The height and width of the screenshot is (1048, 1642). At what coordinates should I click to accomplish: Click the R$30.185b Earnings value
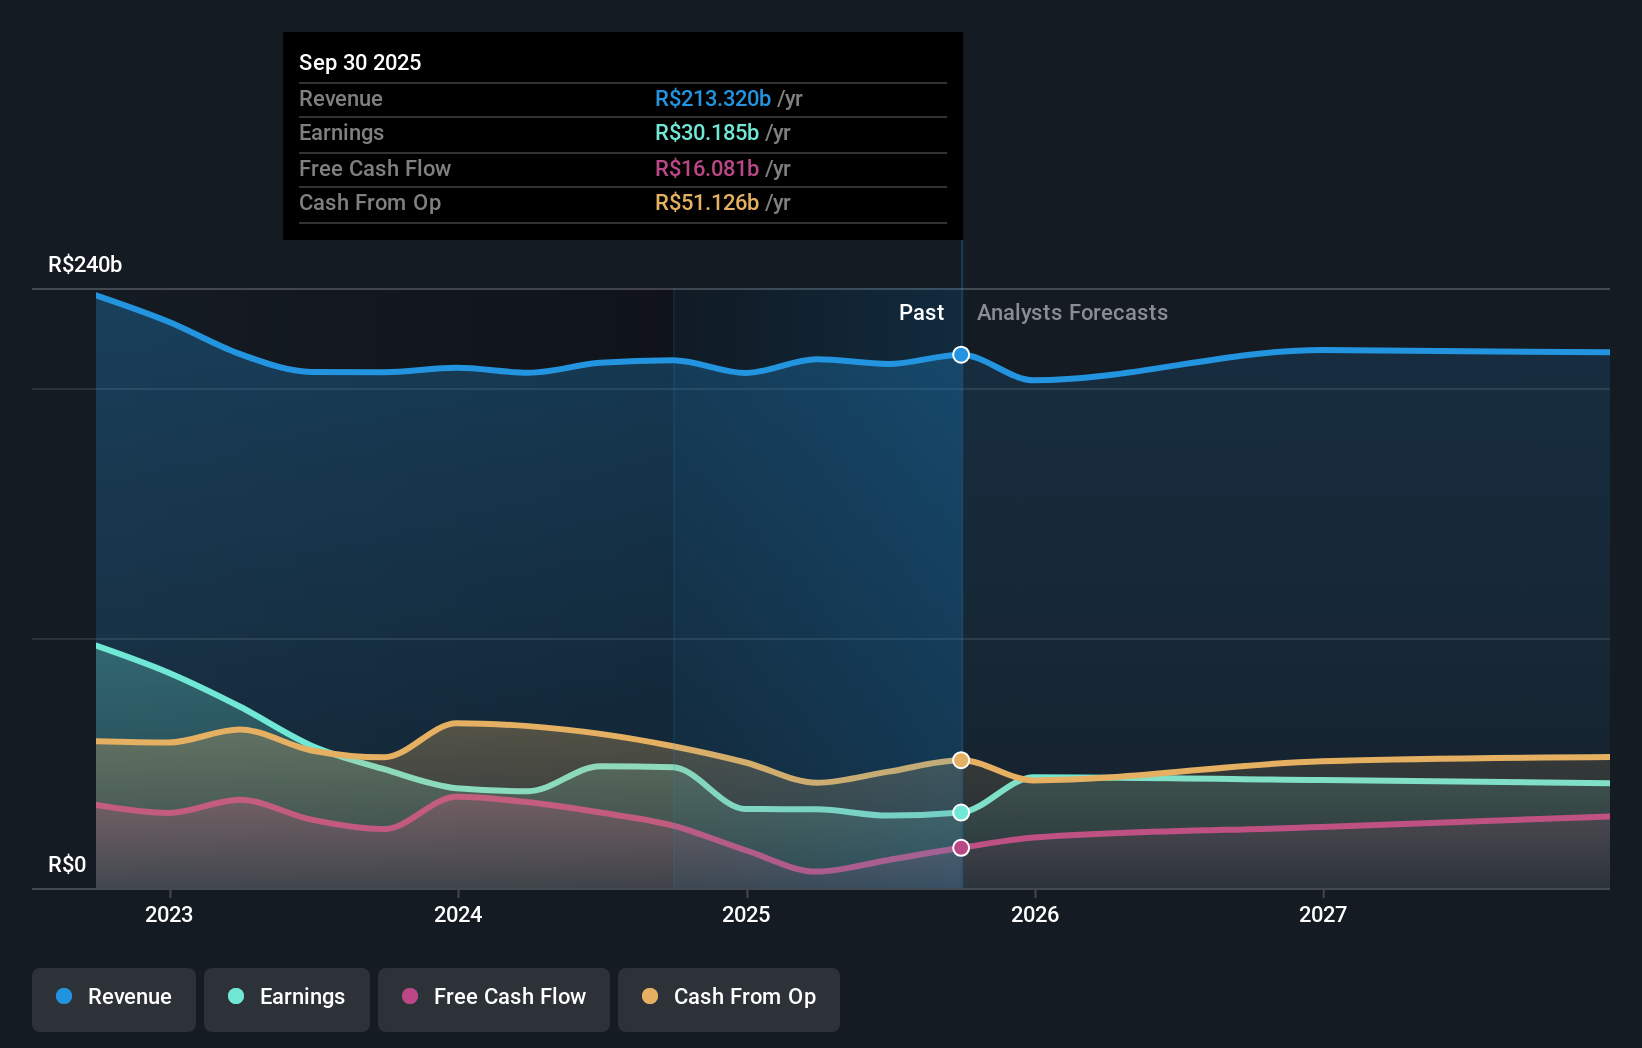click(x=706, y=132)
